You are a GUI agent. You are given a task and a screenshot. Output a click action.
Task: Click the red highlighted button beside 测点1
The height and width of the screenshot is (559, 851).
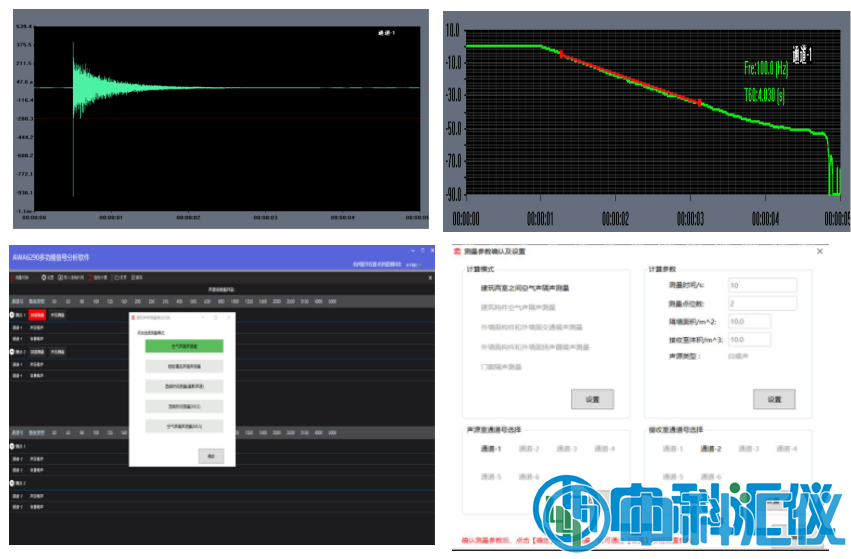37,314
